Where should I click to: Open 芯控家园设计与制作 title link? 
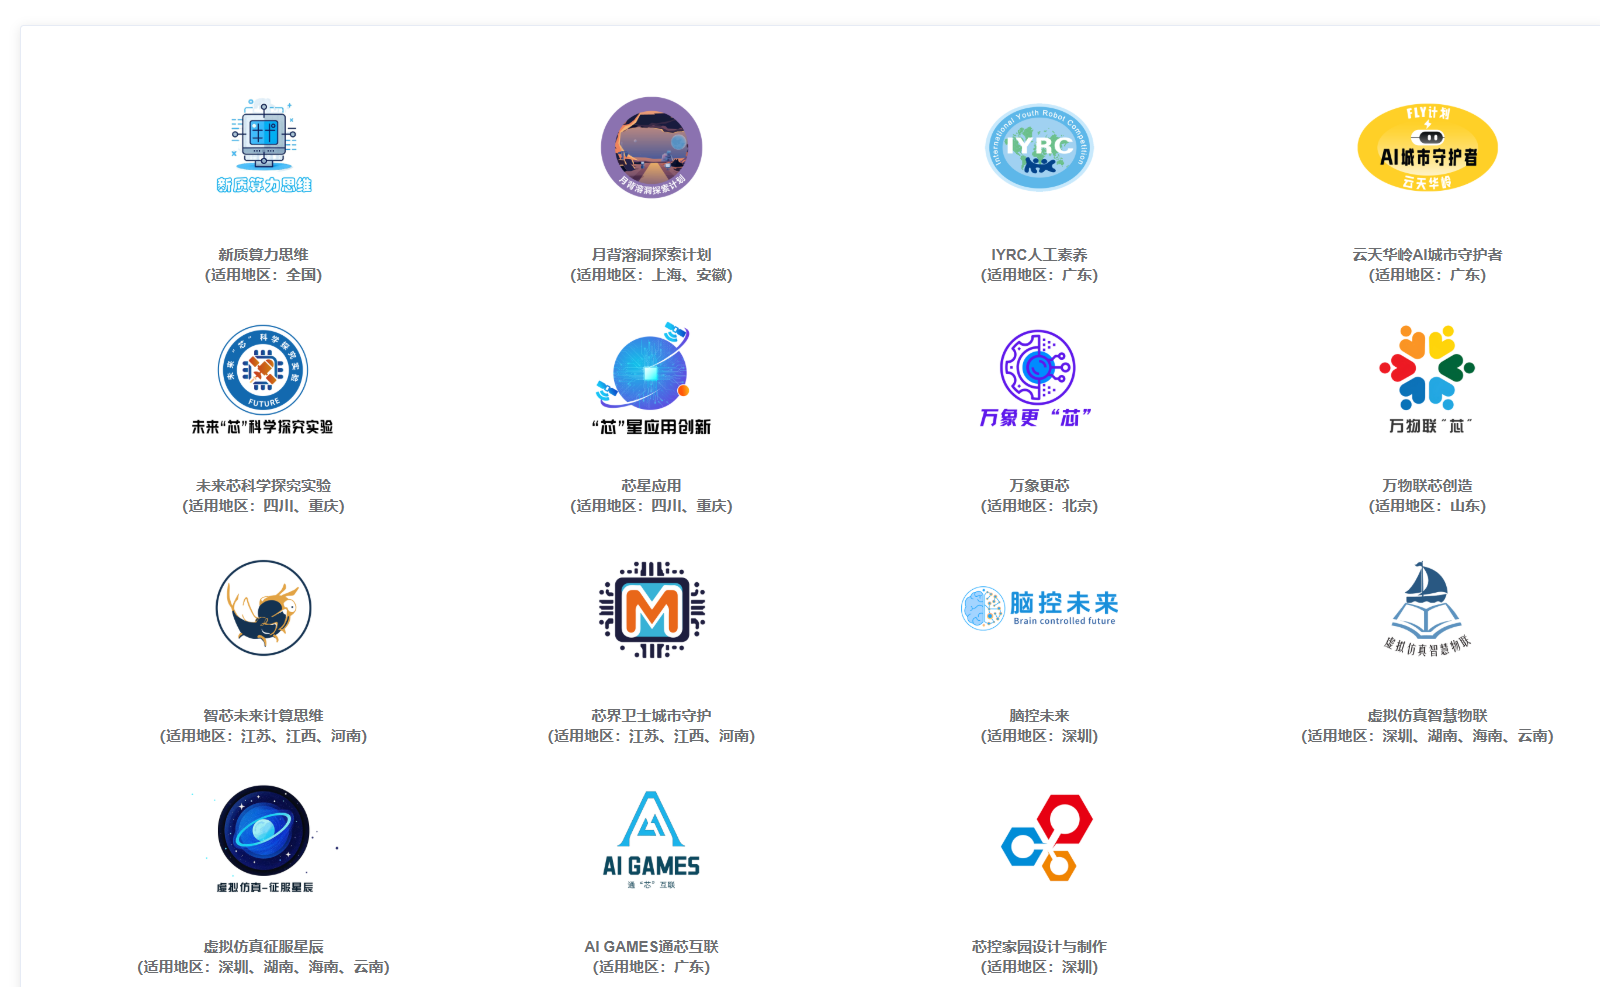pyautogui.click(x=1039, y=947)
